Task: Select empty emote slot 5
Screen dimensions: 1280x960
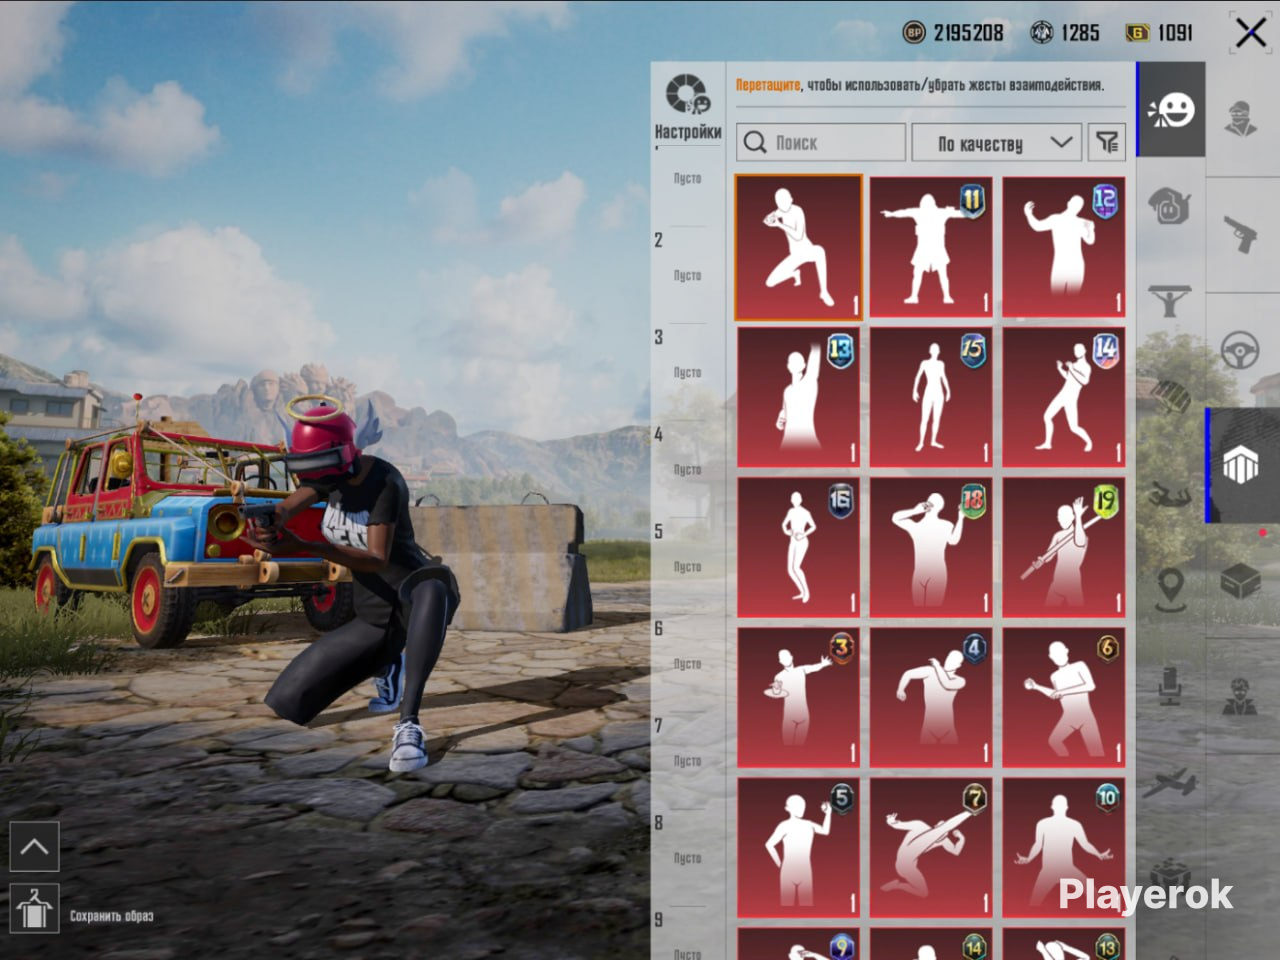Action: tap(687, 566)
